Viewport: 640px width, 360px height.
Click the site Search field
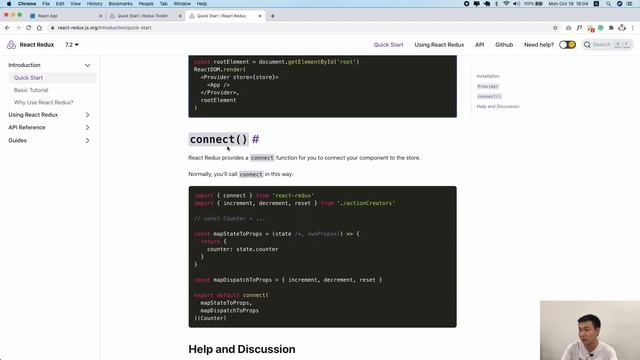point(607,44)
